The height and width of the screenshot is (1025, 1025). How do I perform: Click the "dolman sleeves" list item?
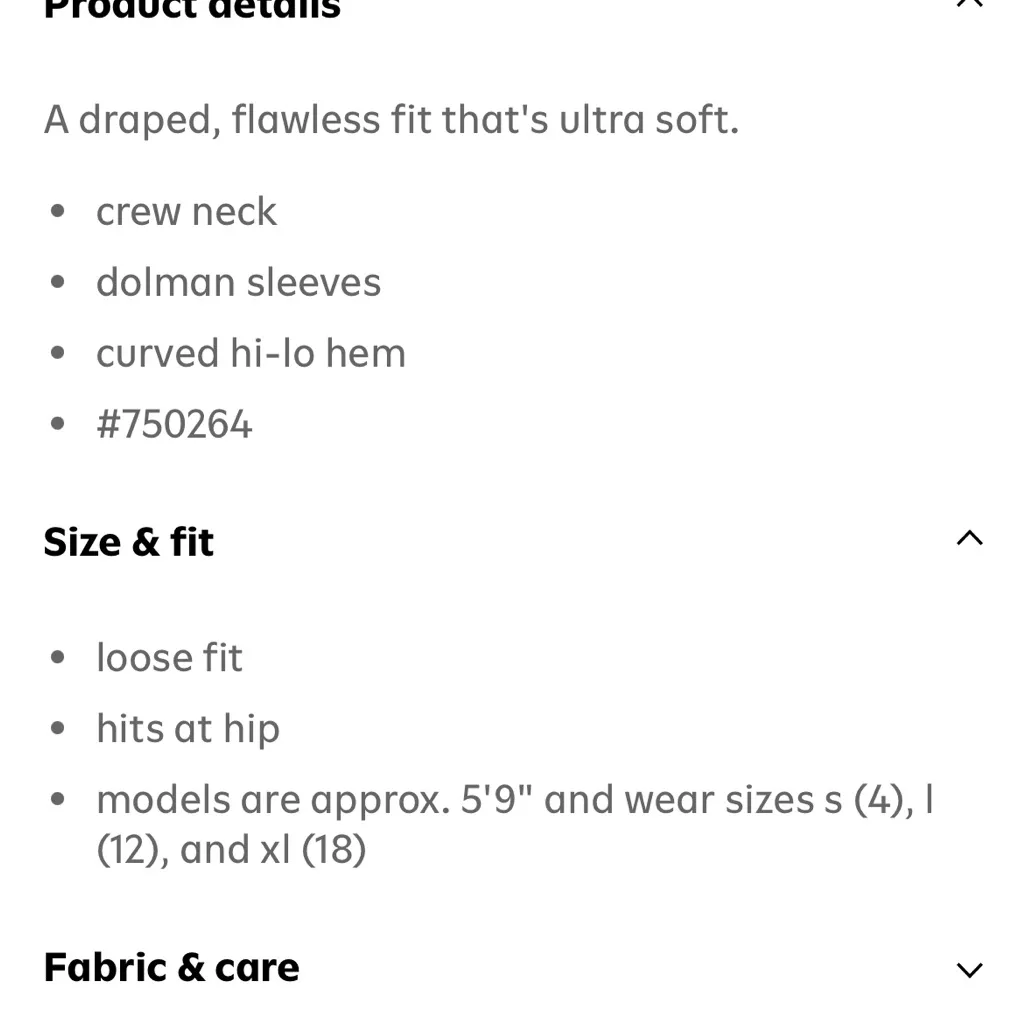coord(238,283)
